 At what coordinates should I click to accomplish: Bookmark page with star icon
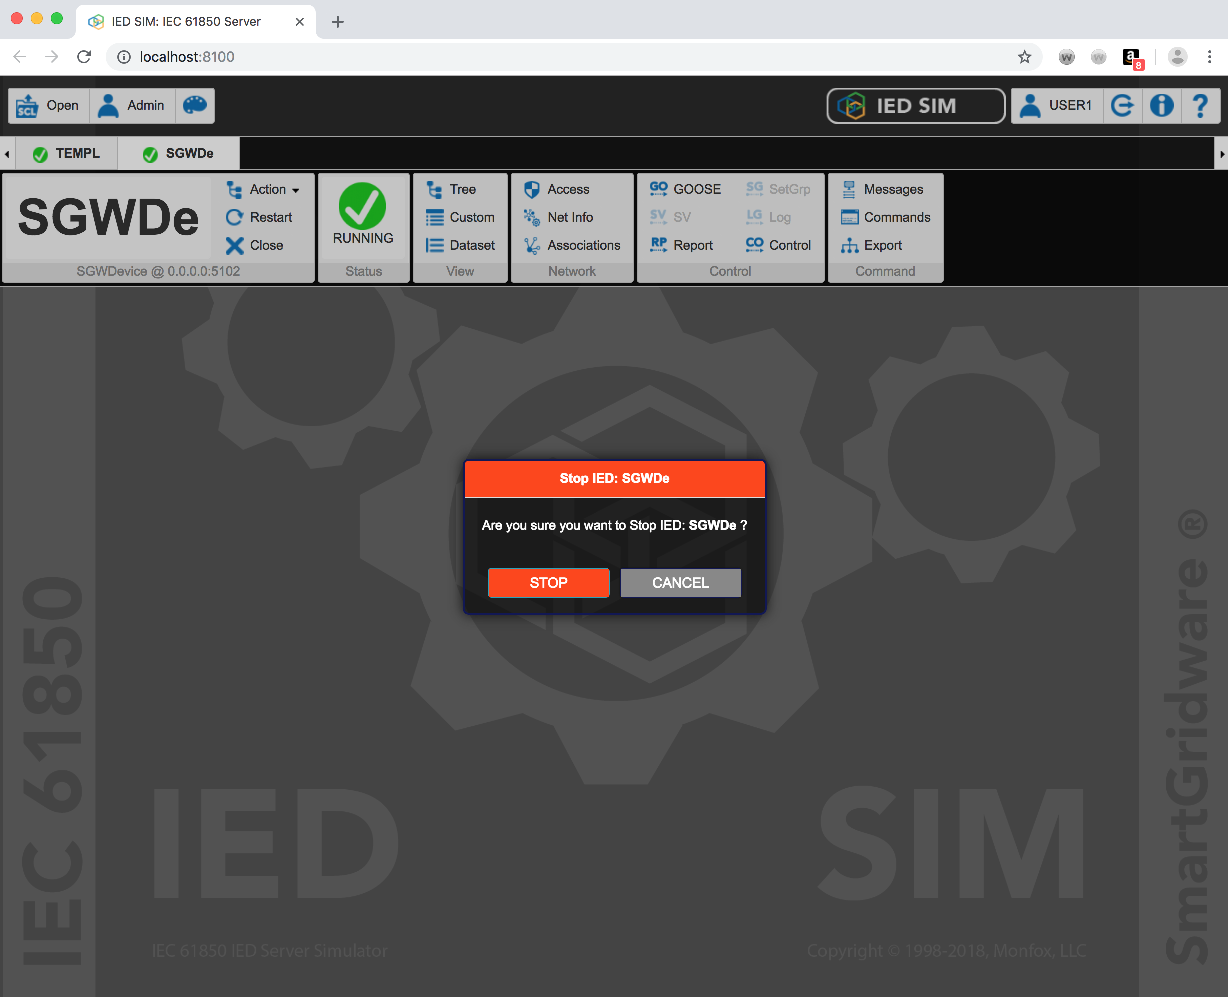pos(1024,57)
